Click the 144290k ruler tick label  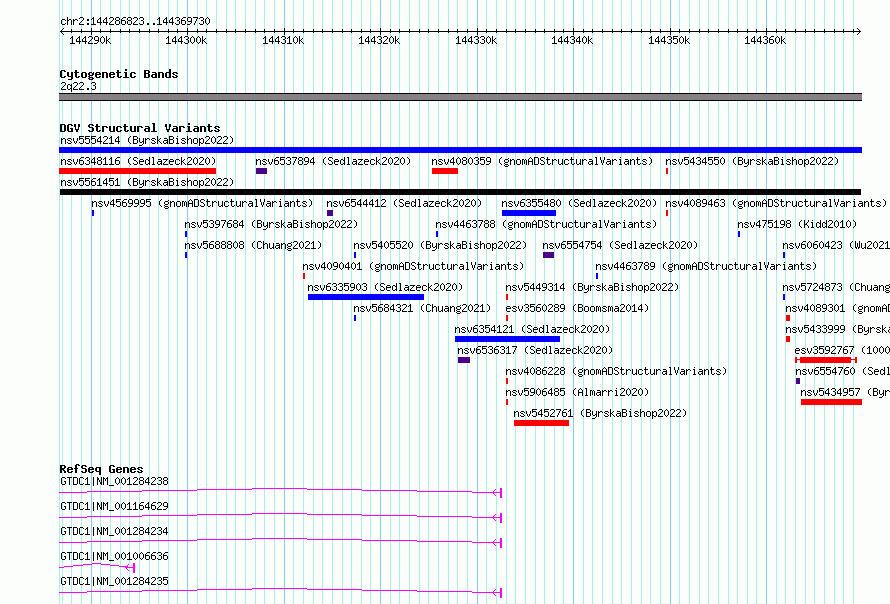(x=90, y=40)
